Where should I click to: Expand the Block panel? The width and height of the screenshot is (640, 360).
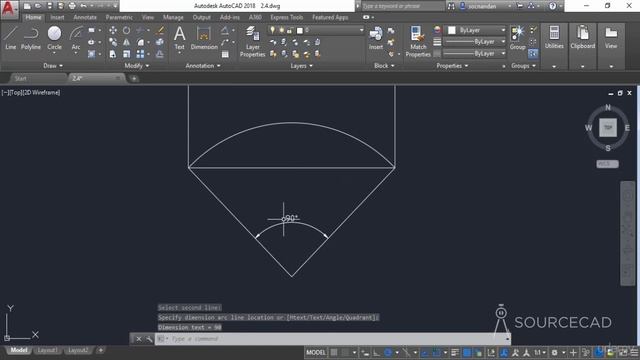click(x=384, y=66)
